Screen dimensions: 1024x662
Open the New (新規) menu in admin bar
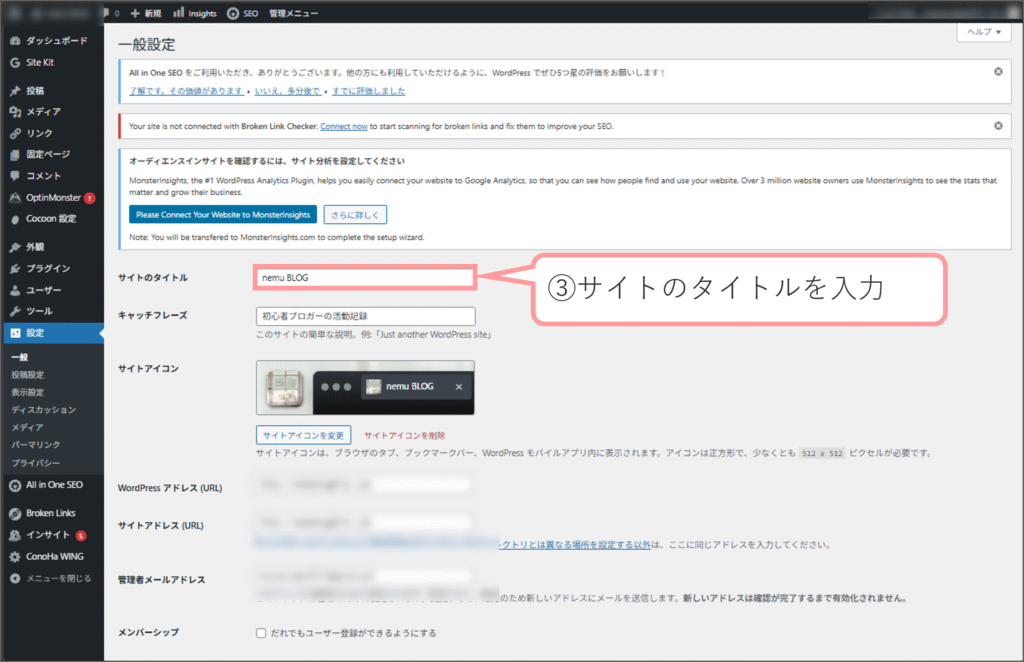pos(145,13)
